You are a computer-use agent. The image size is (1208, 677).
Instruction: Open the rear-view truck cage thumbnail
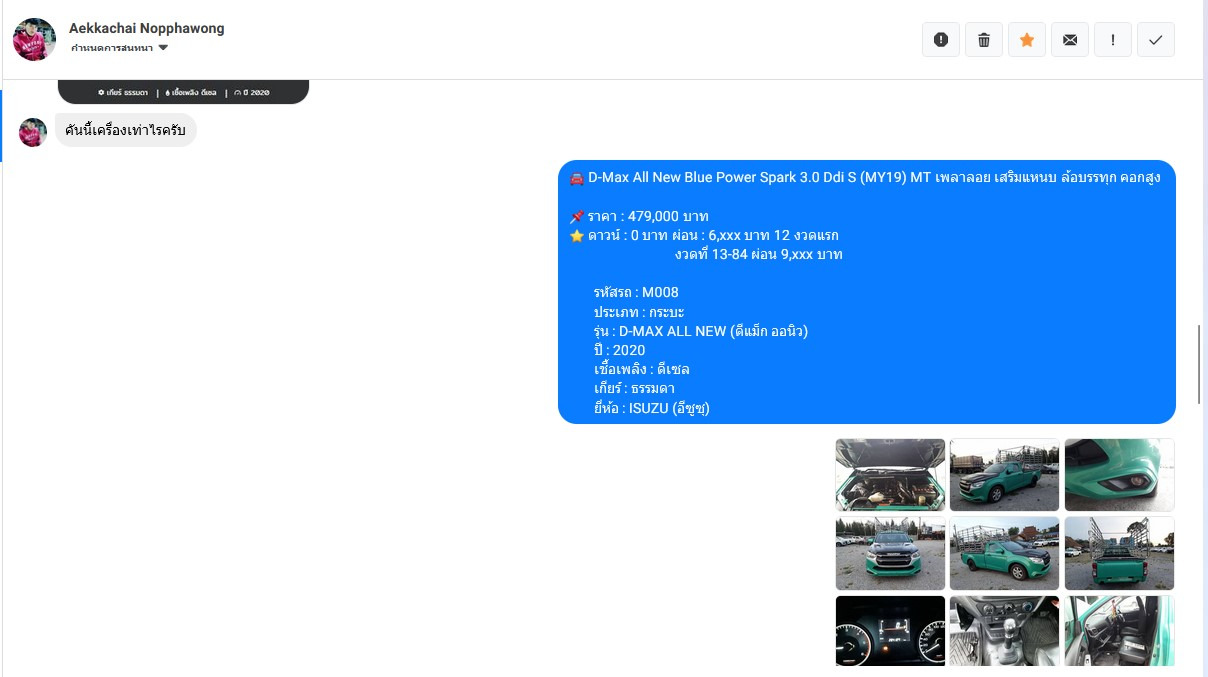(x=1119, y=553)
